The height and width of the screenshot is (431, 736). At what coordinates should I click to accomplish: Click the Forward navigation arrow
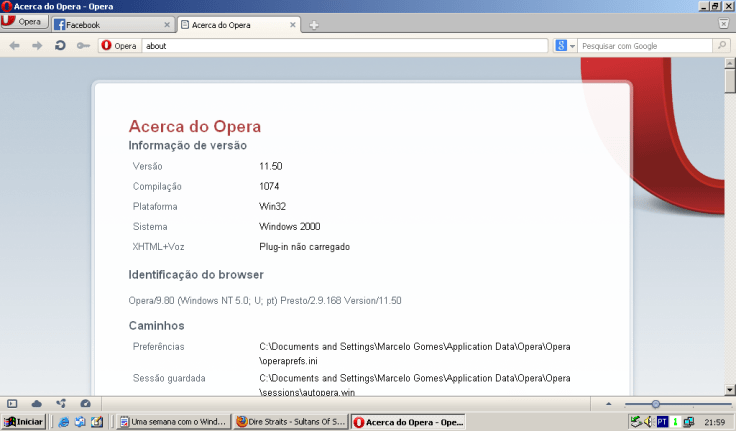click(x=37, y=46)
